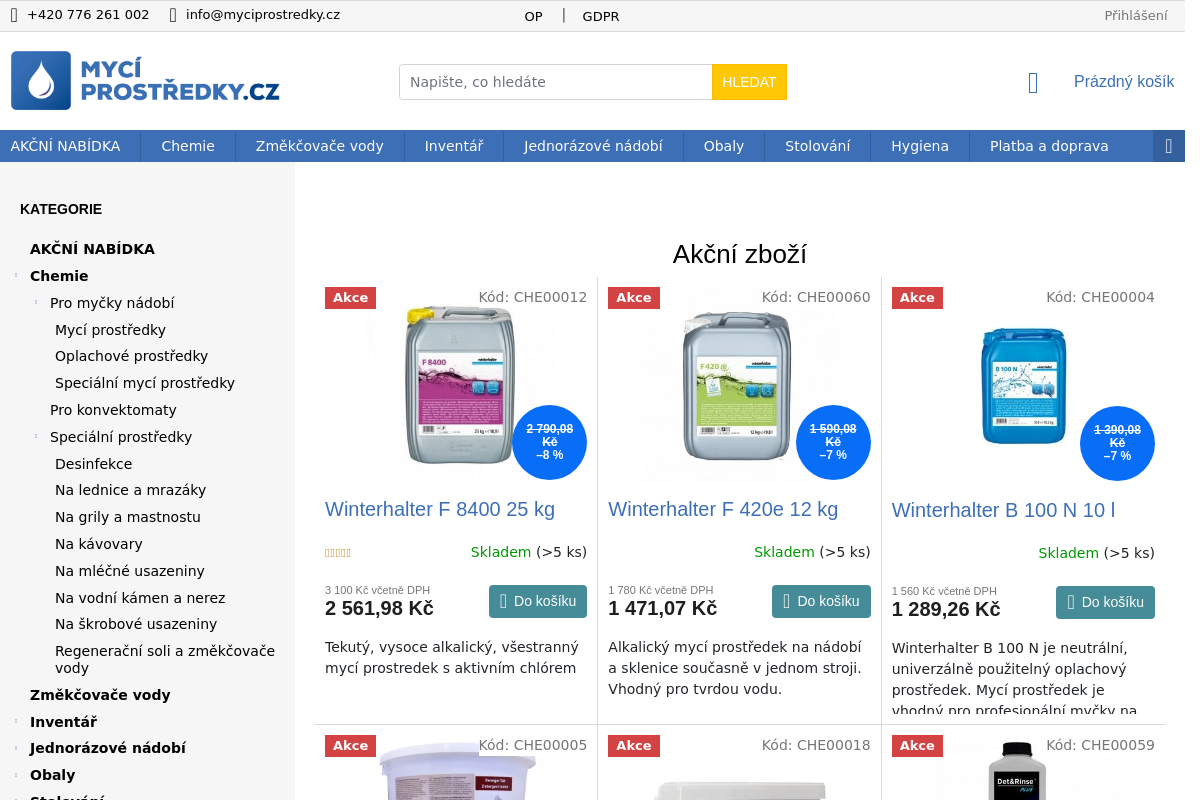Select Oplachové prostředky in the sidebar
The height and width of the screenshot is (800, 1200).
(x=131, y=356)
